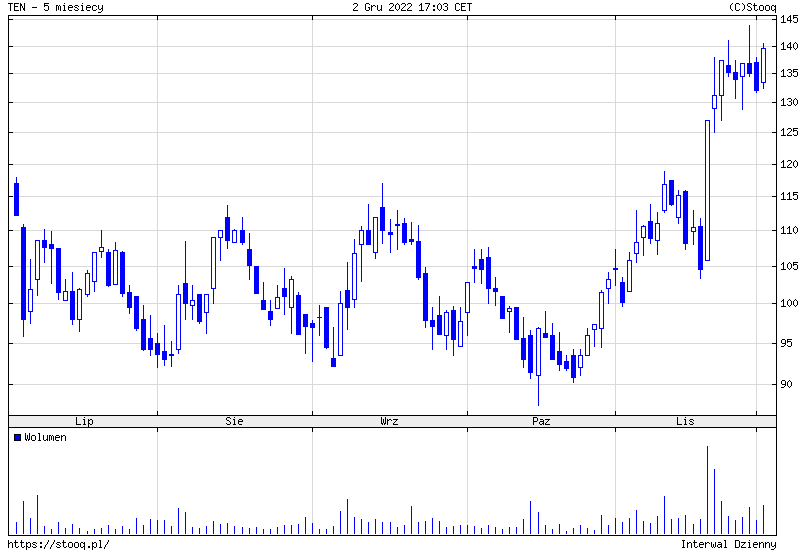Click the 'TEN - 5 miesiecy' chart title

point(56,7)
